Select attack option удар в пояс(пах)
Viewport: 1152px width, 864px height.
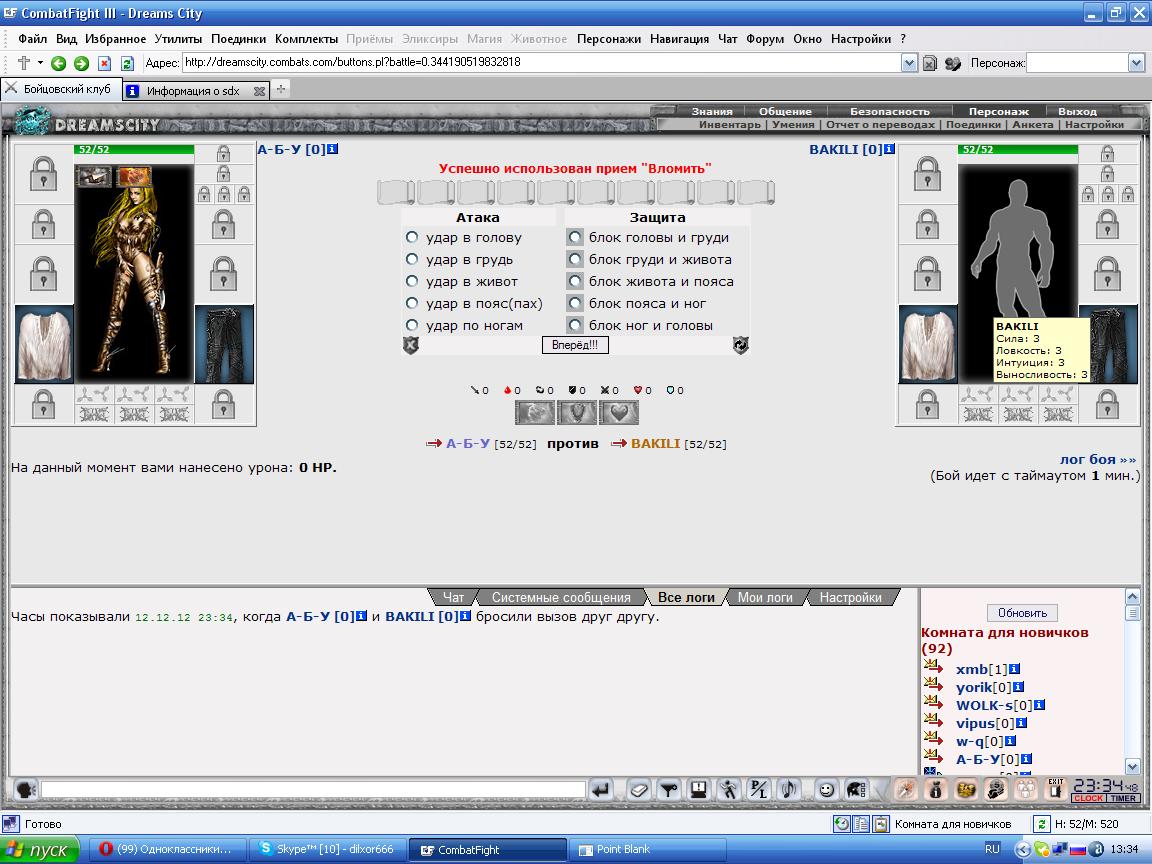point(411,303)
